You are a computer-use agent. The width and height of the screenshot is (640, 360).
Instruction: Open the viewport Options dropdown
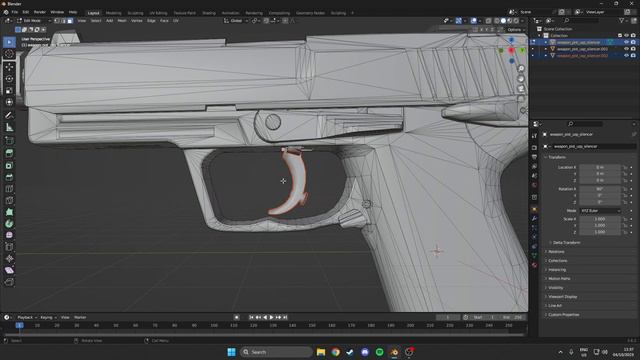point(515,30)
